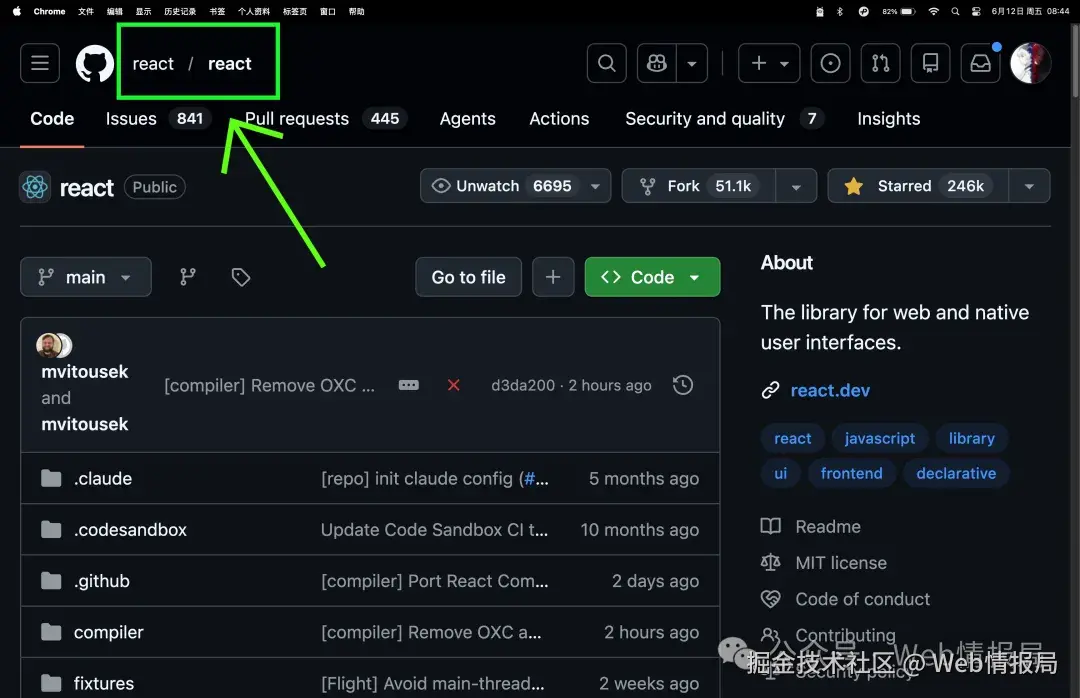Image resolution: width=1080 pixels, height=698 pixels.
Task: Open the Readme link
Action: pos(828,526)
